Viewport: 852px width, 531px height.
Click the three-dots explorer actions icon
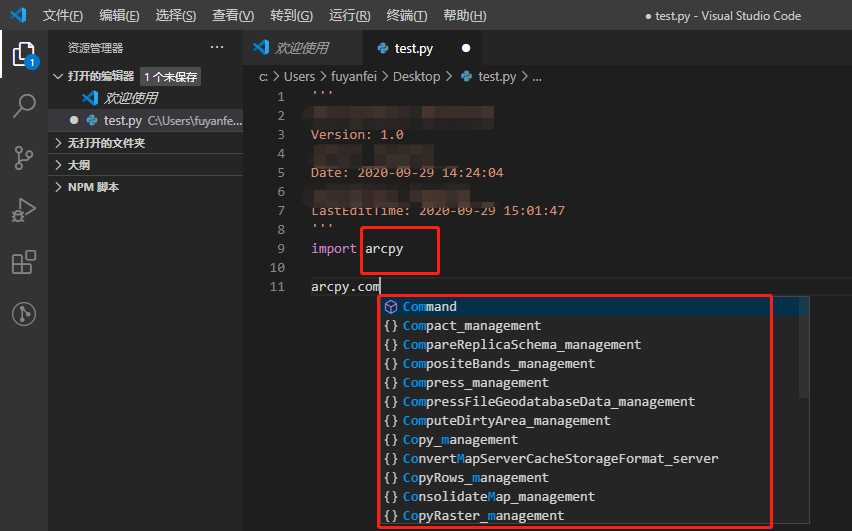pos(217,47)
